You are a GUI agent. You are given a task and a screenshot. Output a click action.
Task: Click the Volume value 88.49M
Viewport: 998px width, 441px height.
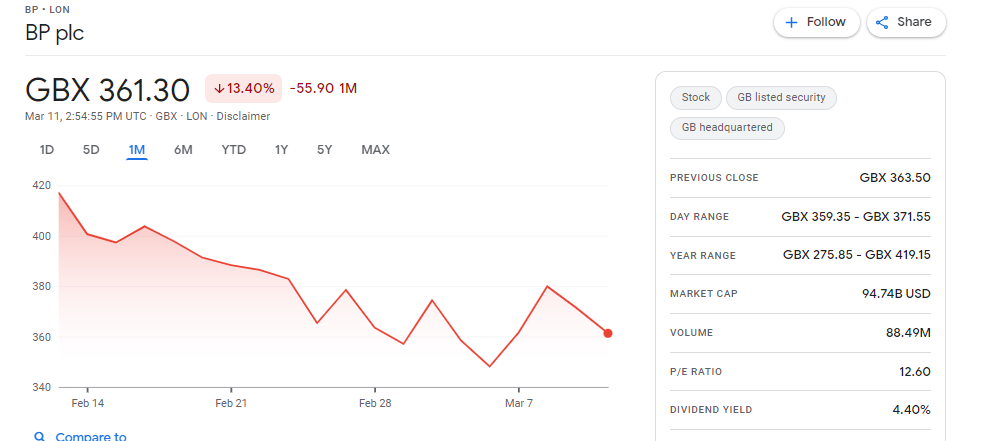(x=908, y=333)
